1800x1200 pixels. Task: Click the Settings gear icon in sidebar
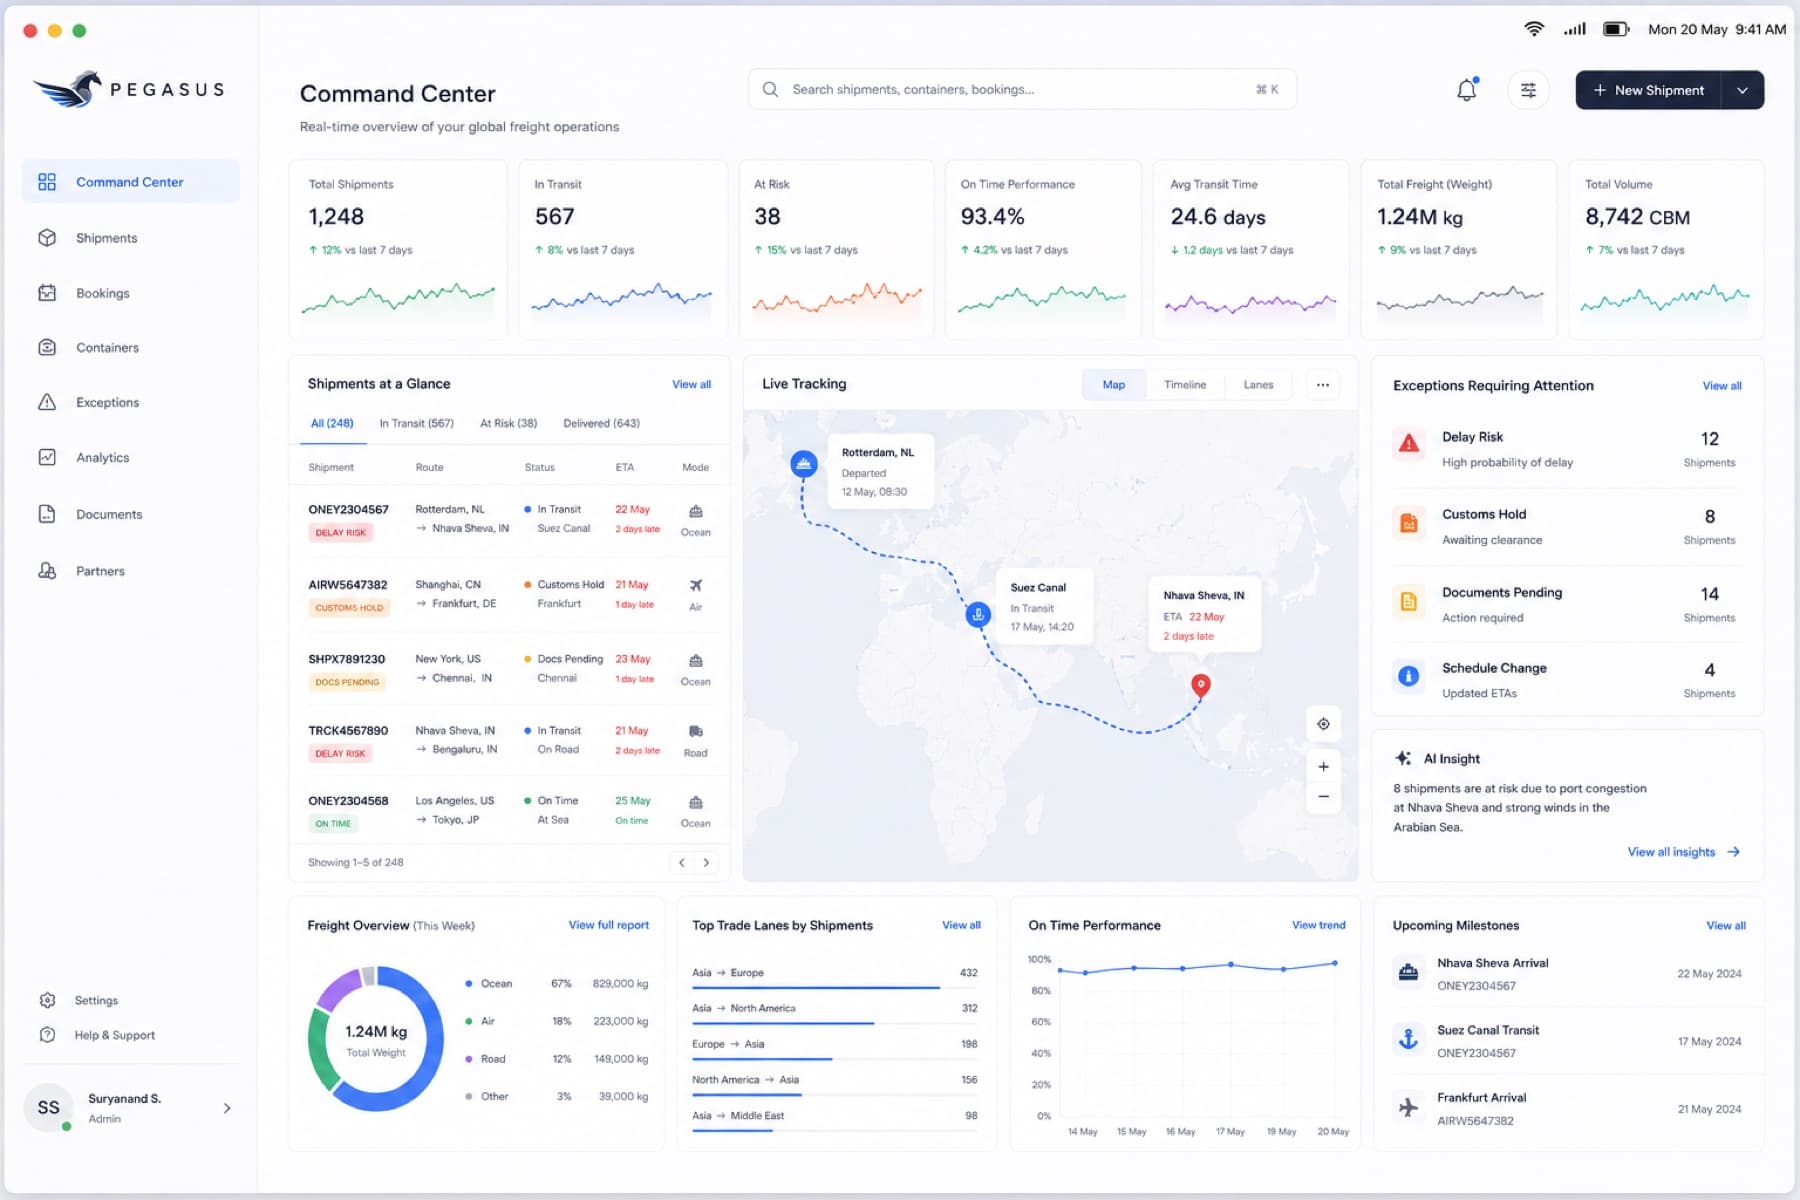47,1000
